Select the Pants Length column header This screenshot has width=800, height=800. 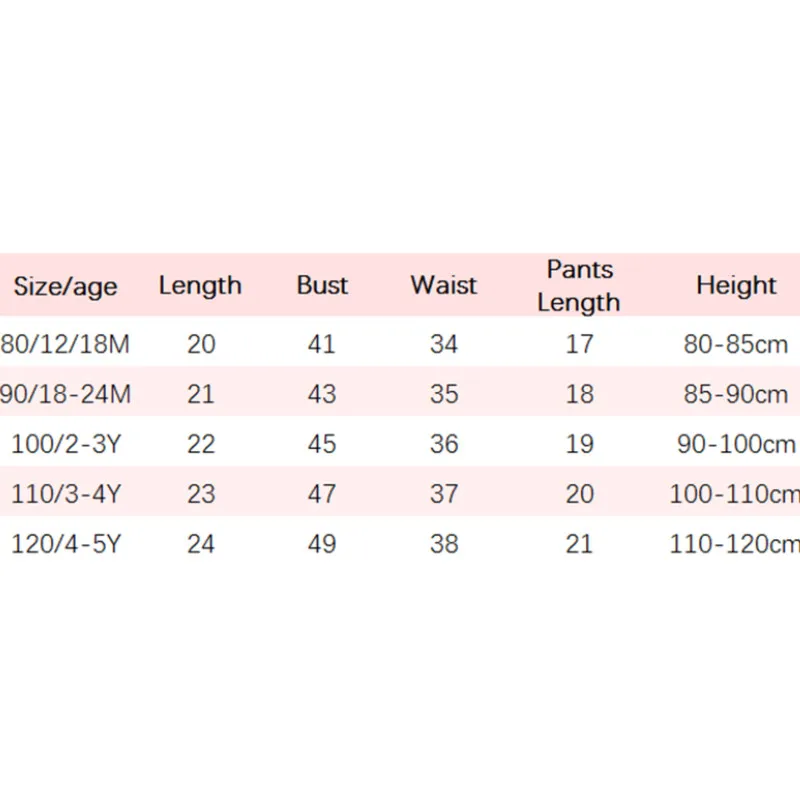(579, 286)
